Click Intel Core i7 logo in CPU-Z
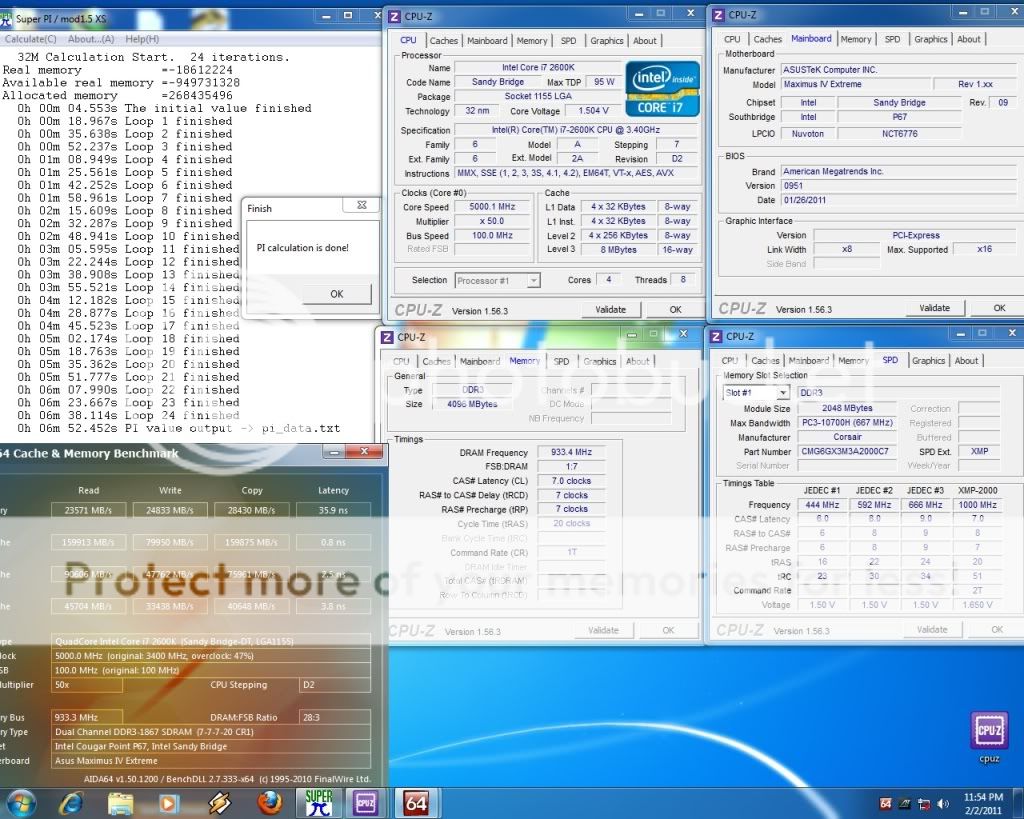 662,89
